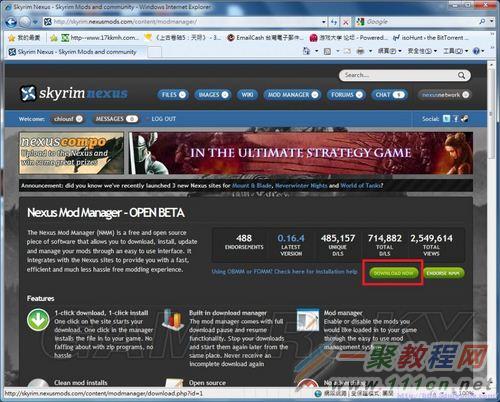This screenshot has height=402, width=500.
Task: Open the Twitter social icon
Action: [x=446, y=118]
